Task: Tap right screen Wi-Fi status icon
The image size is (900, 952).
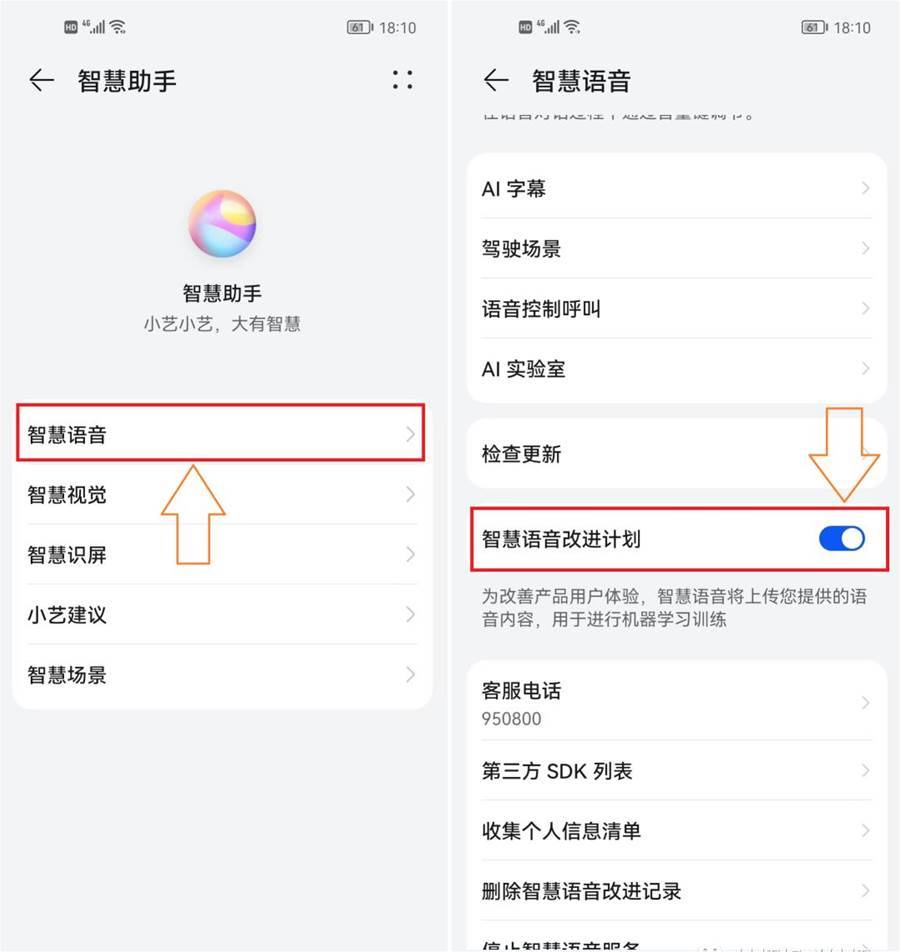Action: pyautogui.click(x=572, y=27)
